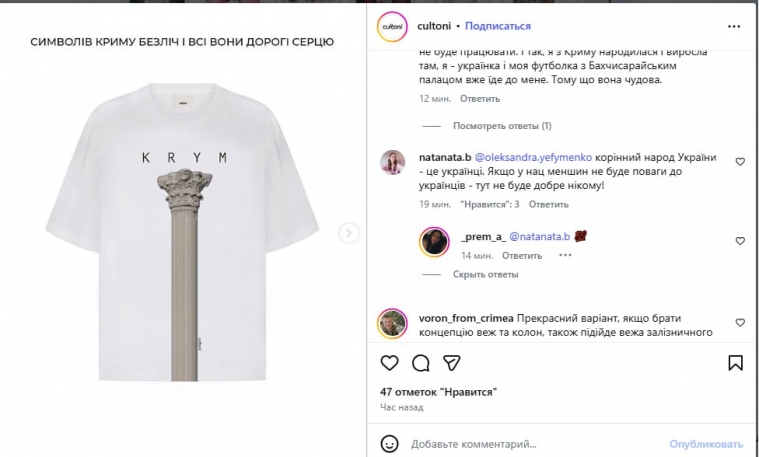Screen dimensions: 759x457
Task: Follow cultoni via "Подписаться"
Action: 498,26
